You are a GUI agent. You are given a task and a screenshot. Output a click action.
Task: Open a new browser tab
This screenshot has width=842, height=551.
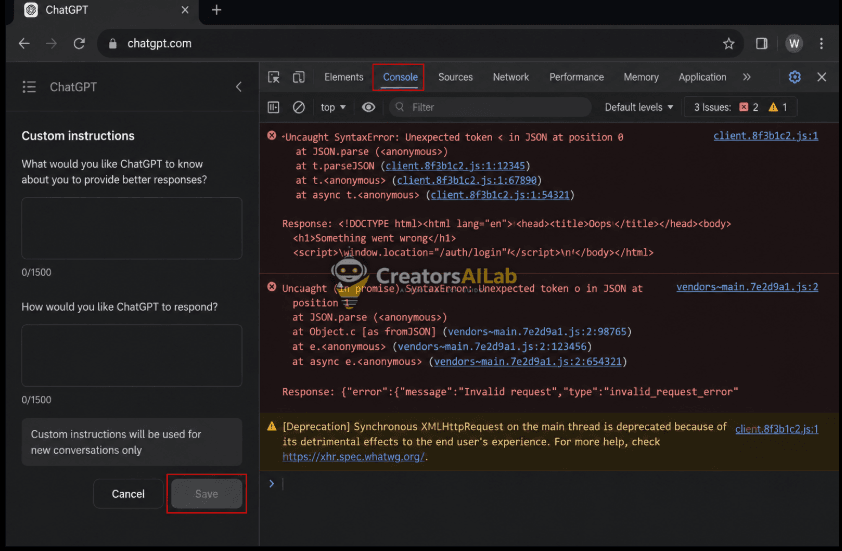tap(216, 10)
